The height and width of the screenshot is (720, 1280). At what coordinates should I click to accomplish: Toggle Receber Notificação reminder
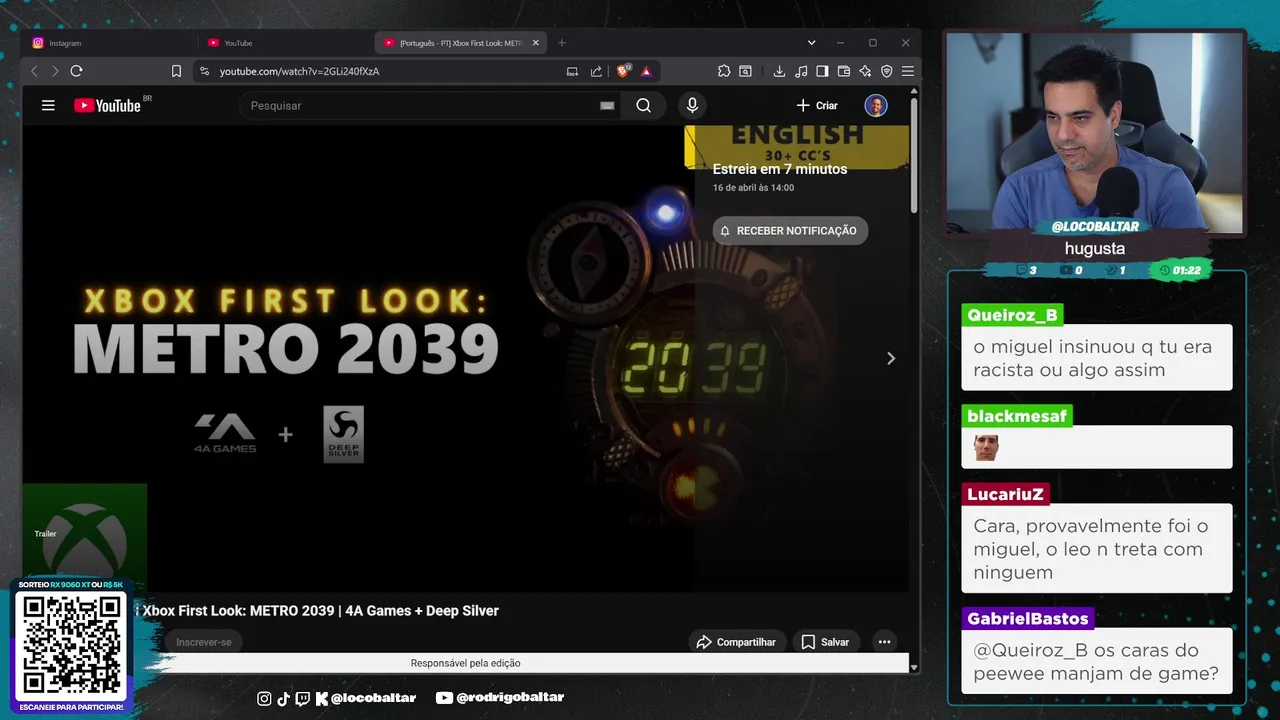pyautogui.click(x=790, y=230)
